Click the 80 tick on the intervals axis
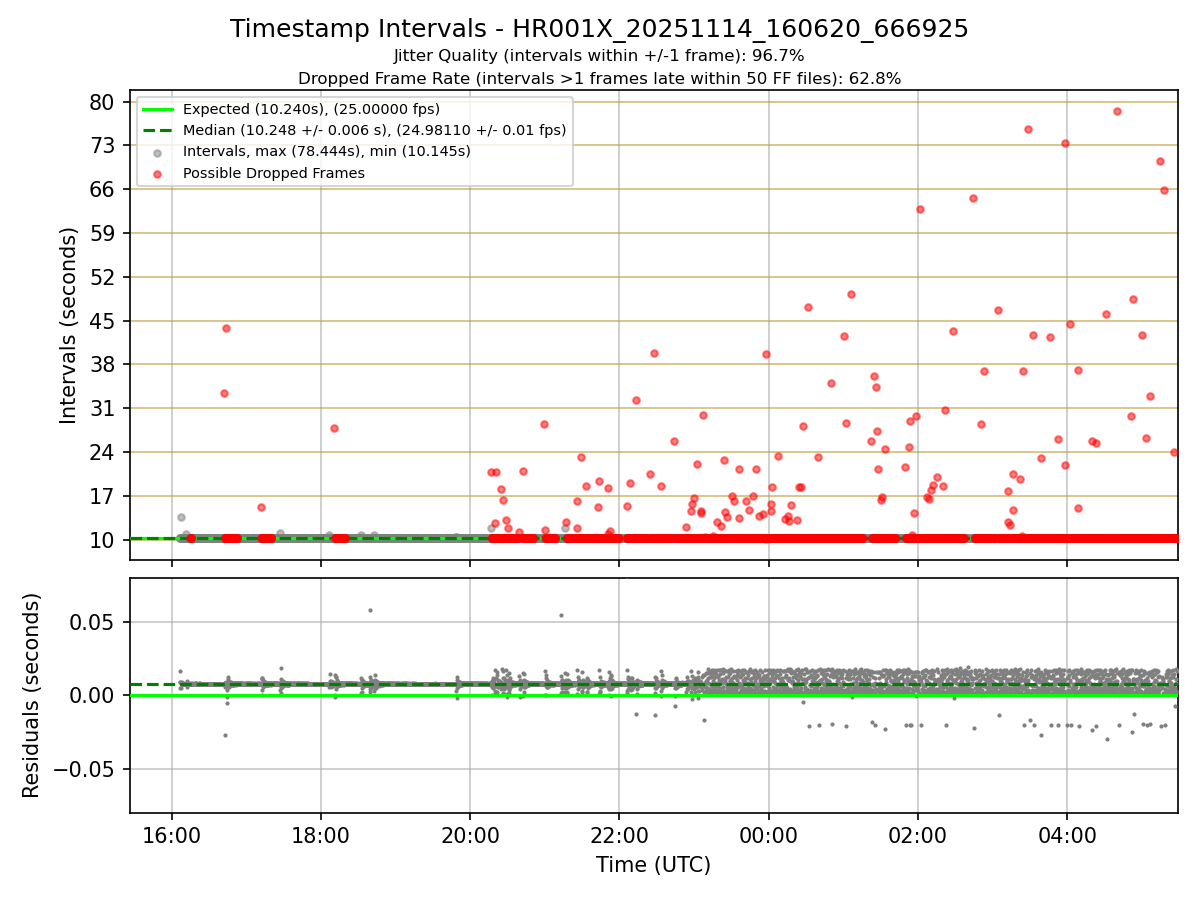Image resolution: width=1200 pixels, height=900 pixels. coord(101,102)
